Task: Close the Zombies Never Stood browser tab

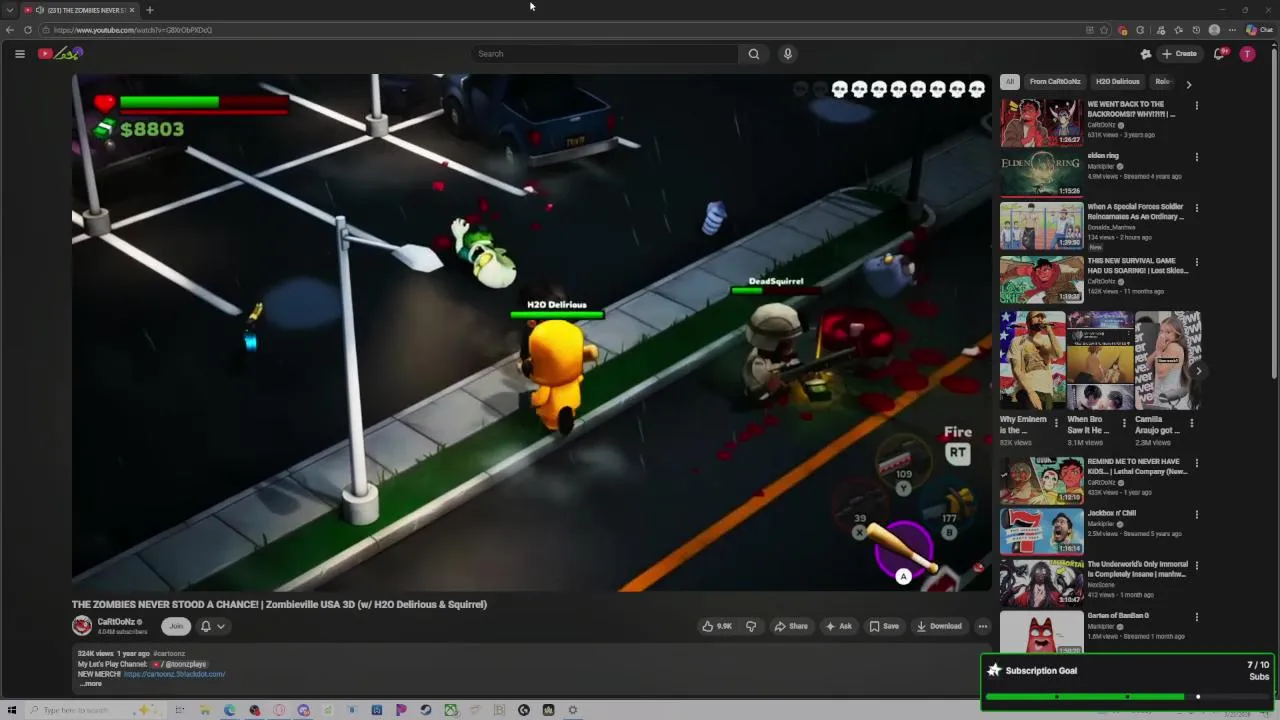Action: 132,10
